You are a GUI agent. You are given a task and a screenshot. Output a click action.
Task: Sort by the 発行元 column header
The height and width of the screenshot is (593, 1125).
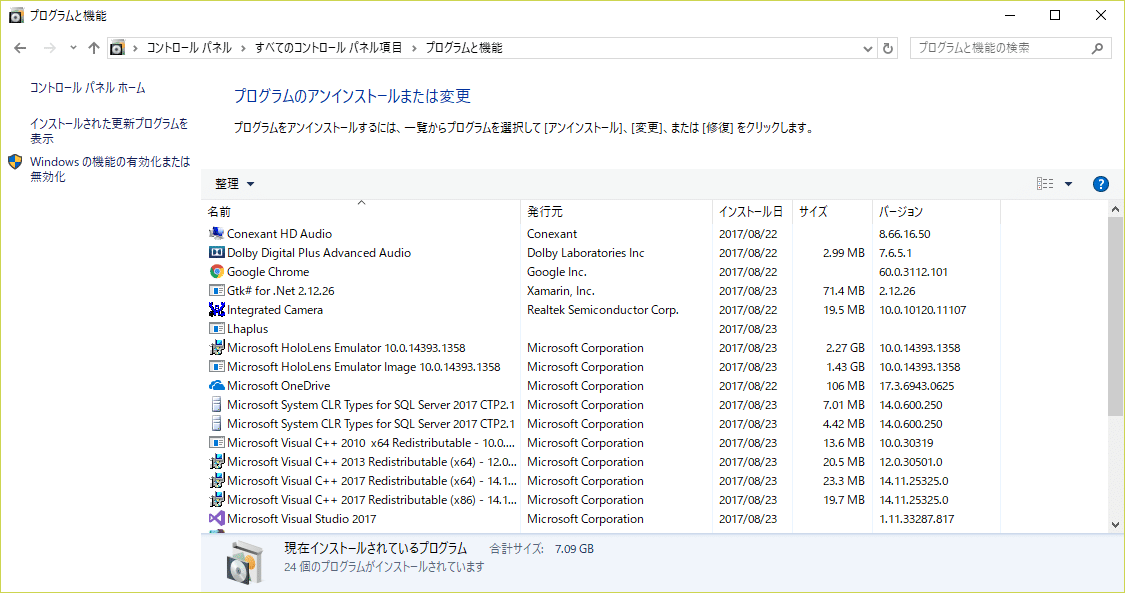616,212
